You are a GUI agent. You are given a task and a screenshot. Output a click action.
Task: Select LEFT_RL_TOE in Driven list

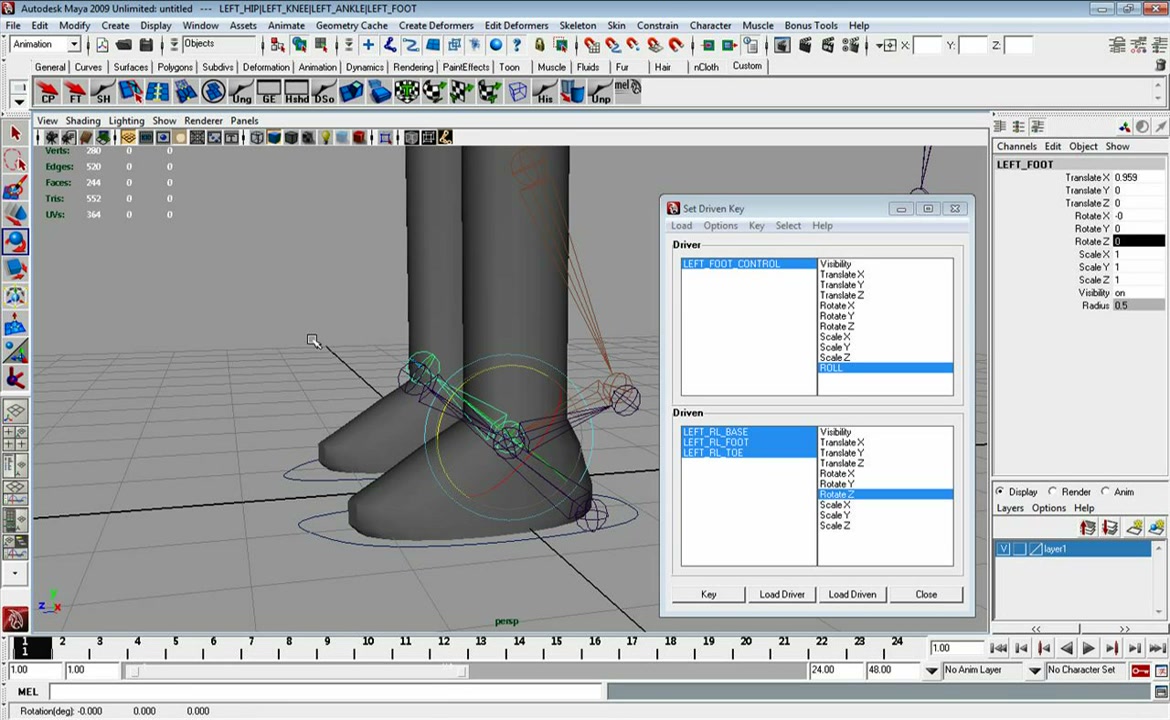click(x=748, y=453)
